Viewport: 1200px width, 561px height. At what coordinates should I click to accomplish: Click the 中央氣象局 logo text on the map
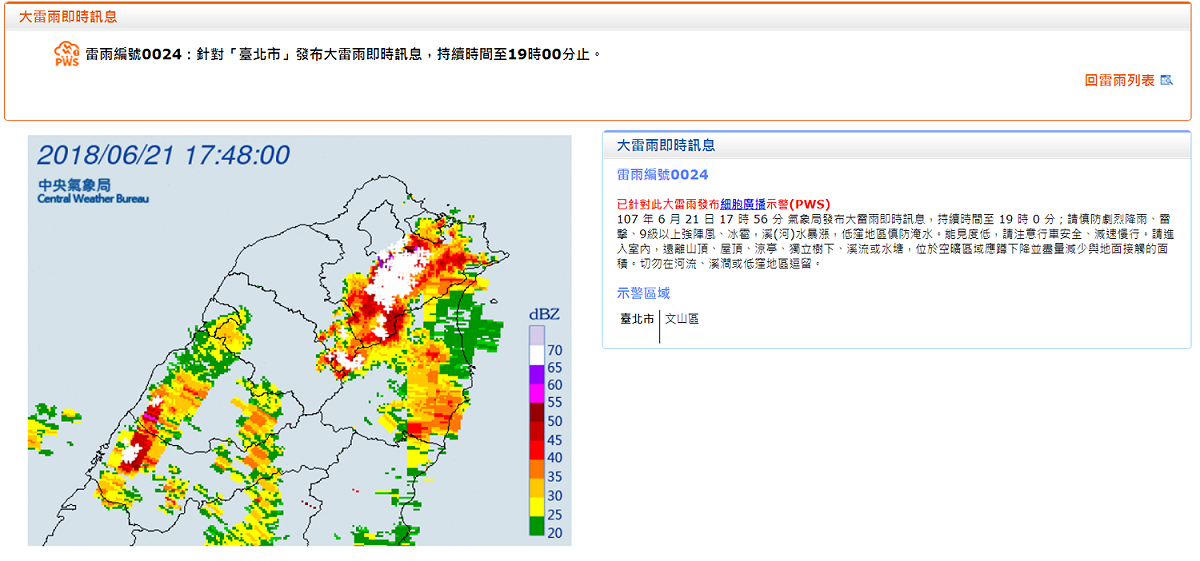coord(74,185)
